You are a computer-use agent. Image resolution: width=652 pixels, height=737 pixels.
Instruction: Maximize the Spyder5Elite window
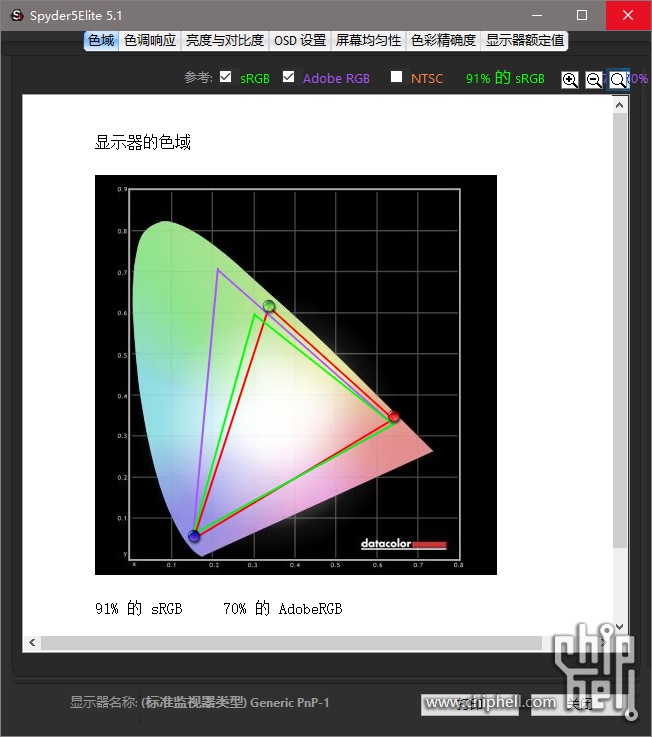582,16
